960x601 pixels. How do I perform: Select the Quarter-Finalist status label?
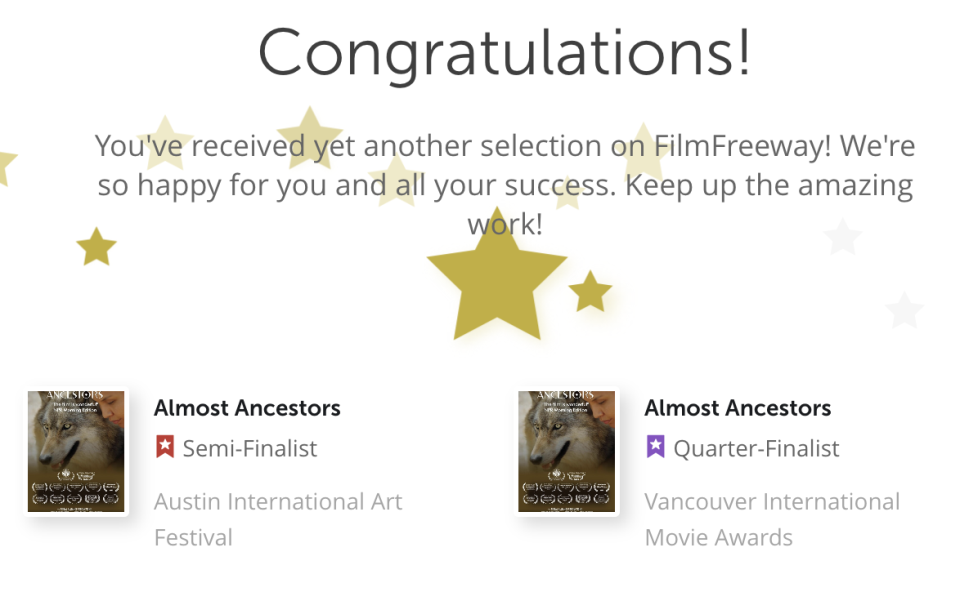[x=756, y=448]
